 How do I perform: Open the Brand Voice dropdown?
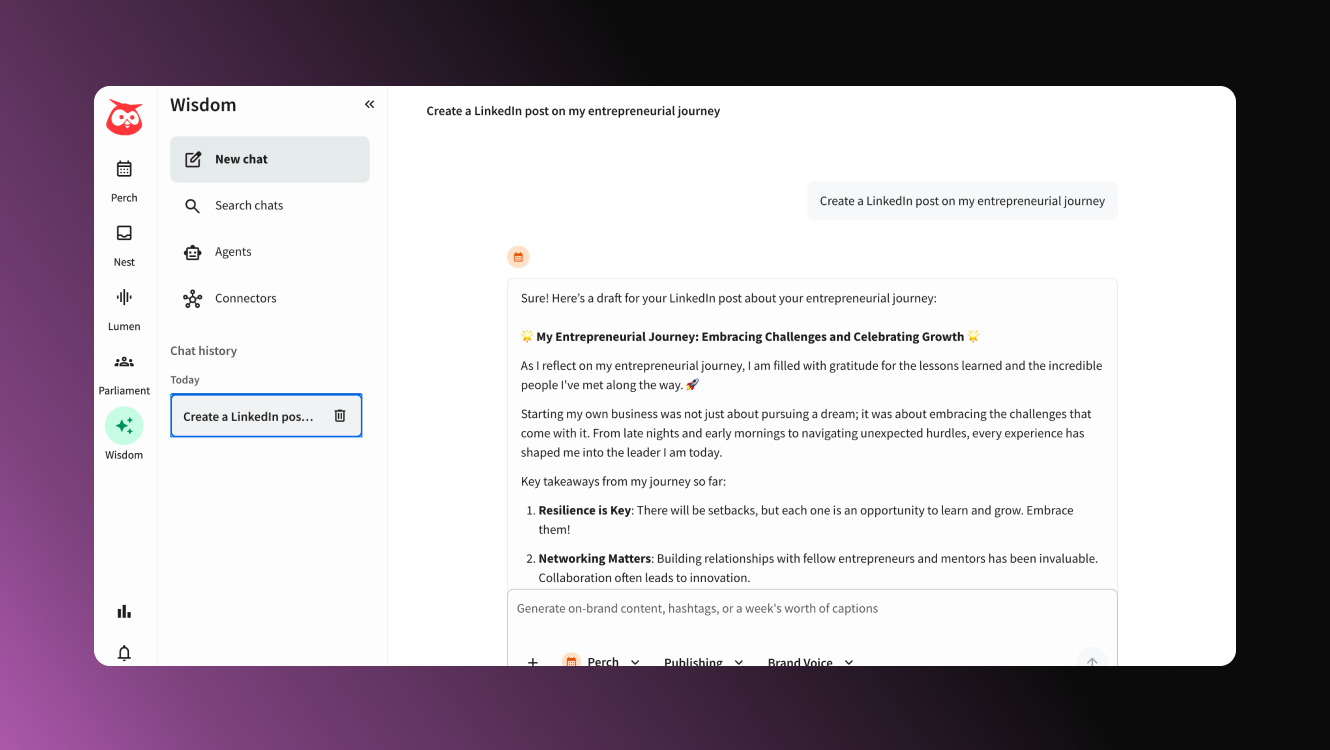(x=811, y=662)
